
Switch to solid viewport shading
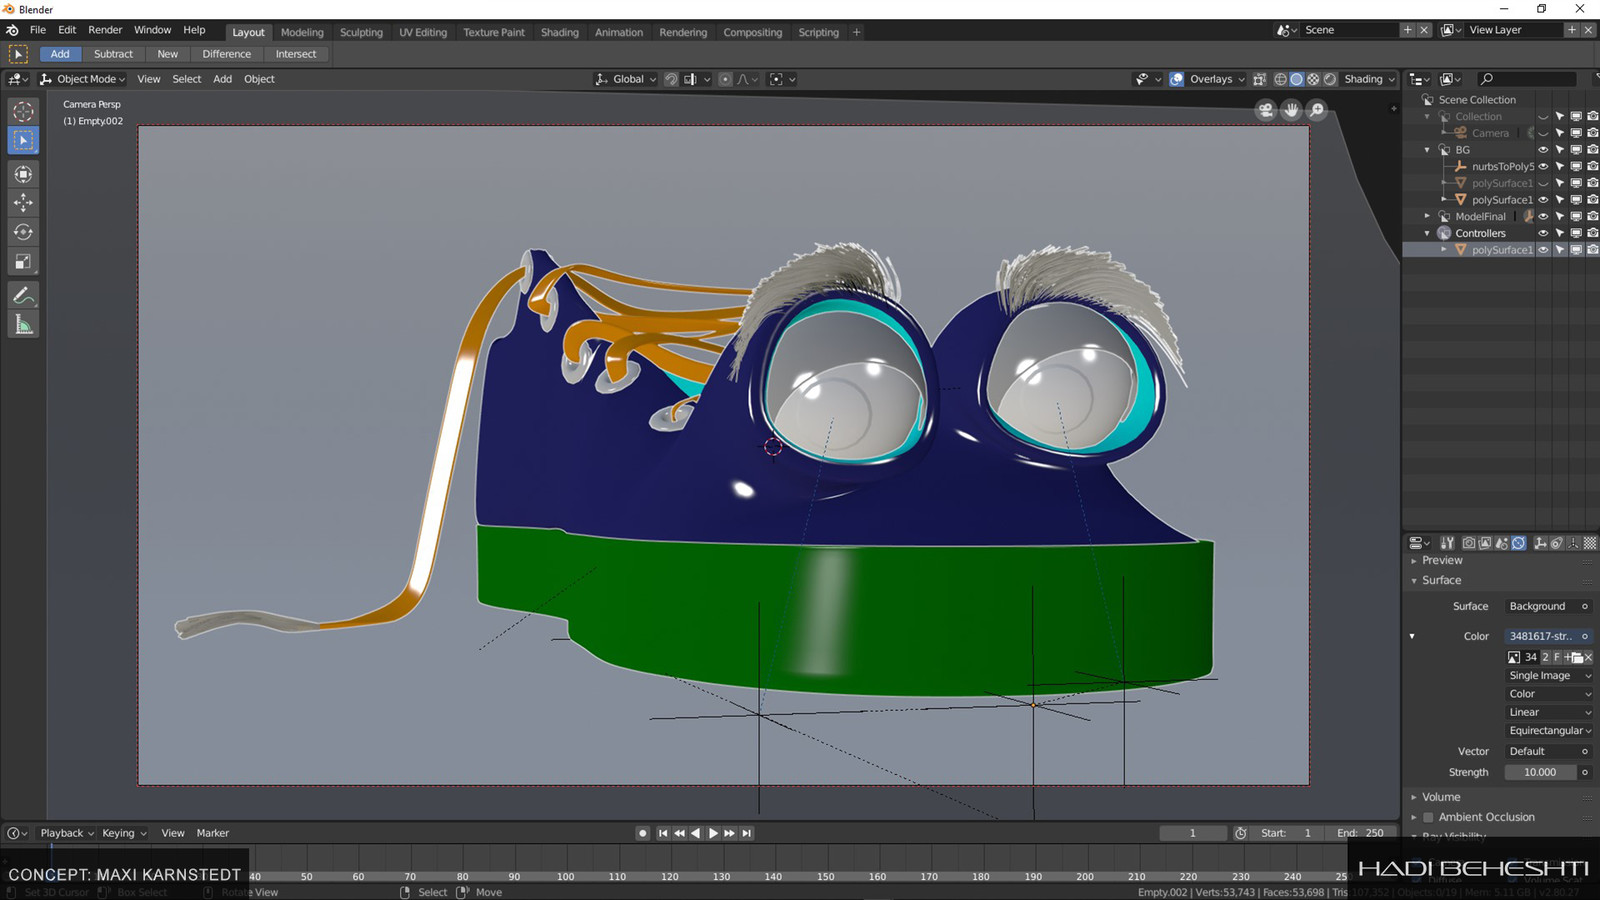pyautogui.click(x=1296, y=79)
